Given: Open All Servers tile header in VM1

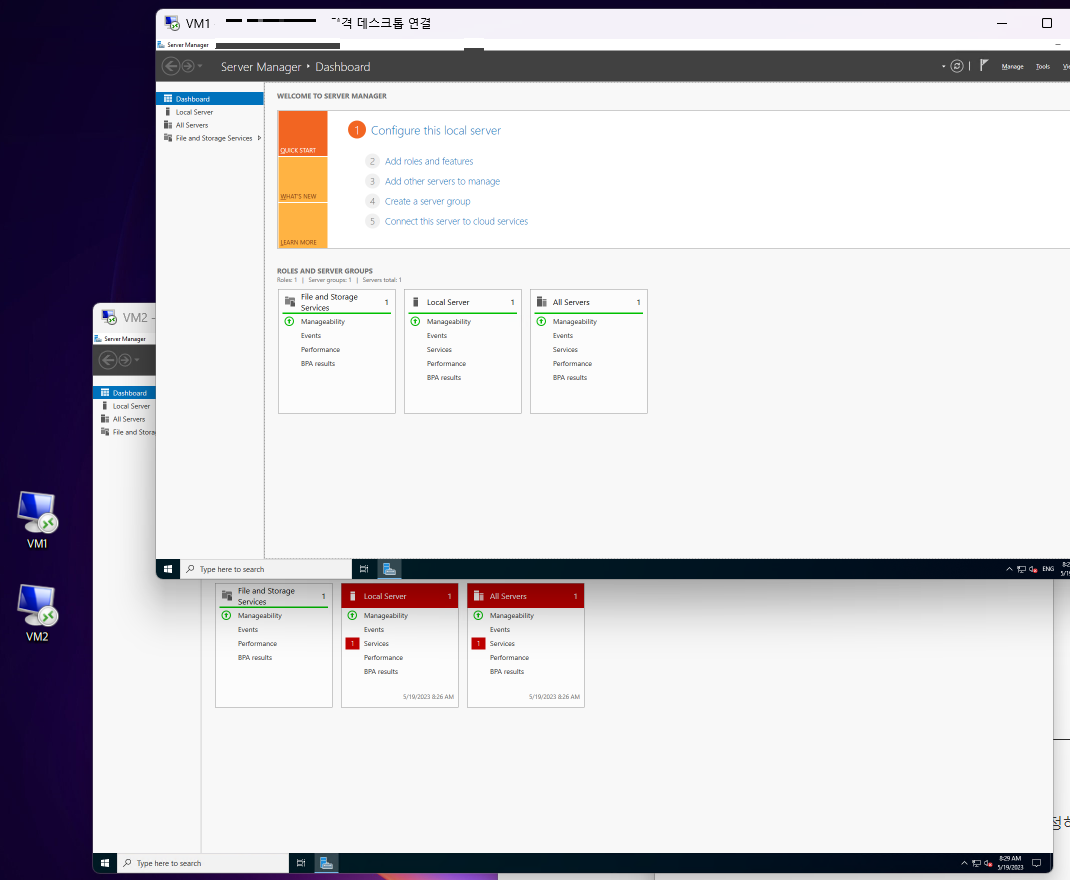Looking at the screenshot, I should [589, 302].
